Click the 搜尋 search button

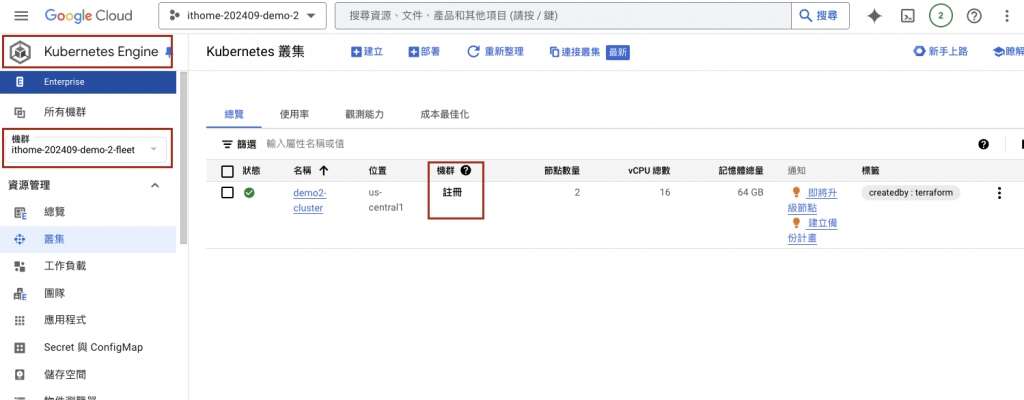click(820, 16)
